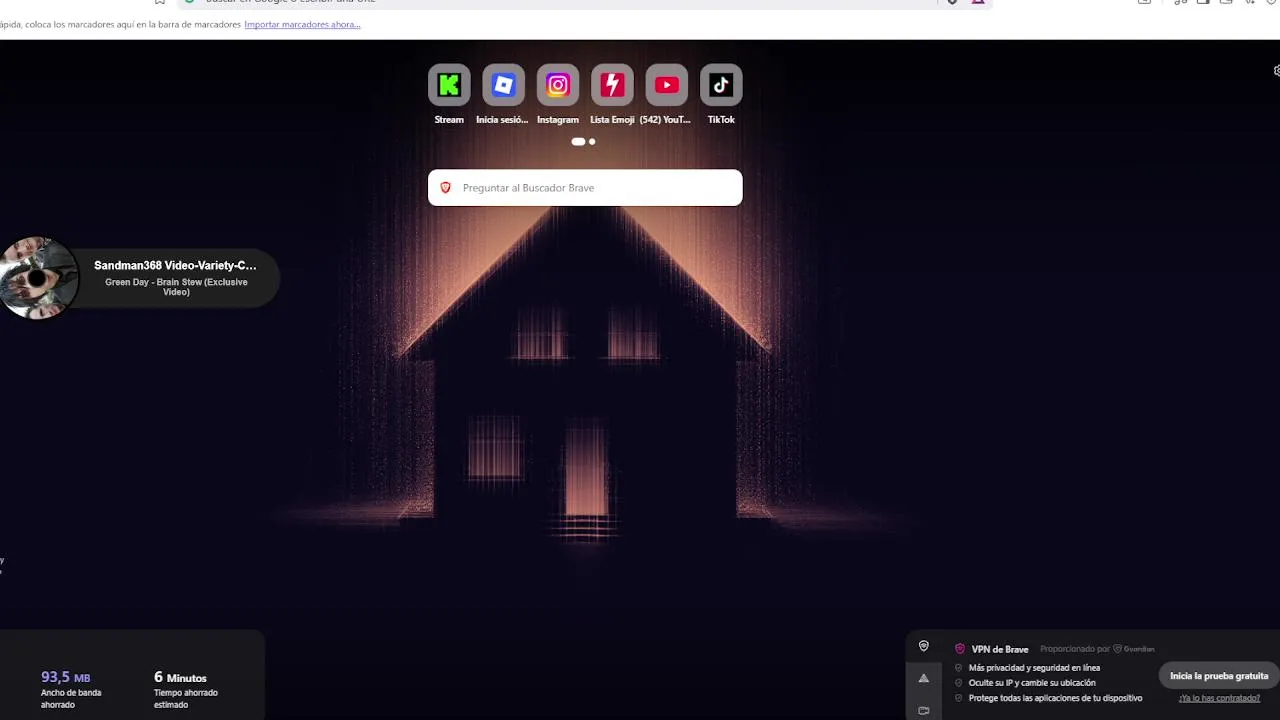
Task: Click the circular album art thumbnail
Action: coord(39,278)
